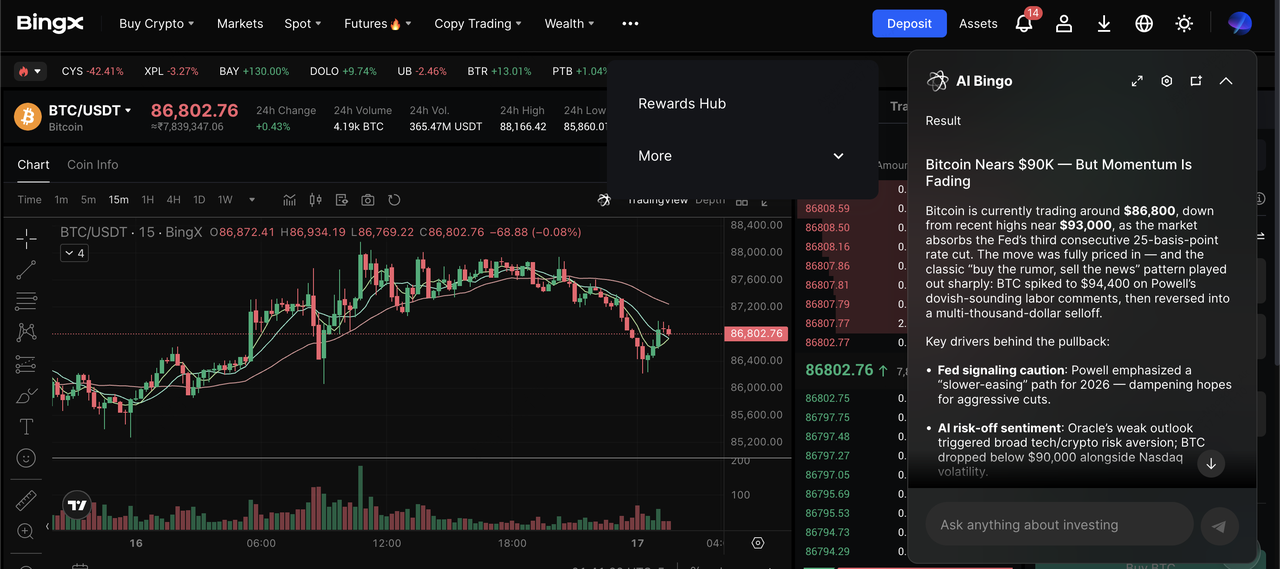Open Rewards Hub from the menu
The width and height of the screenshot is (1280, 569).
point(682,104)
